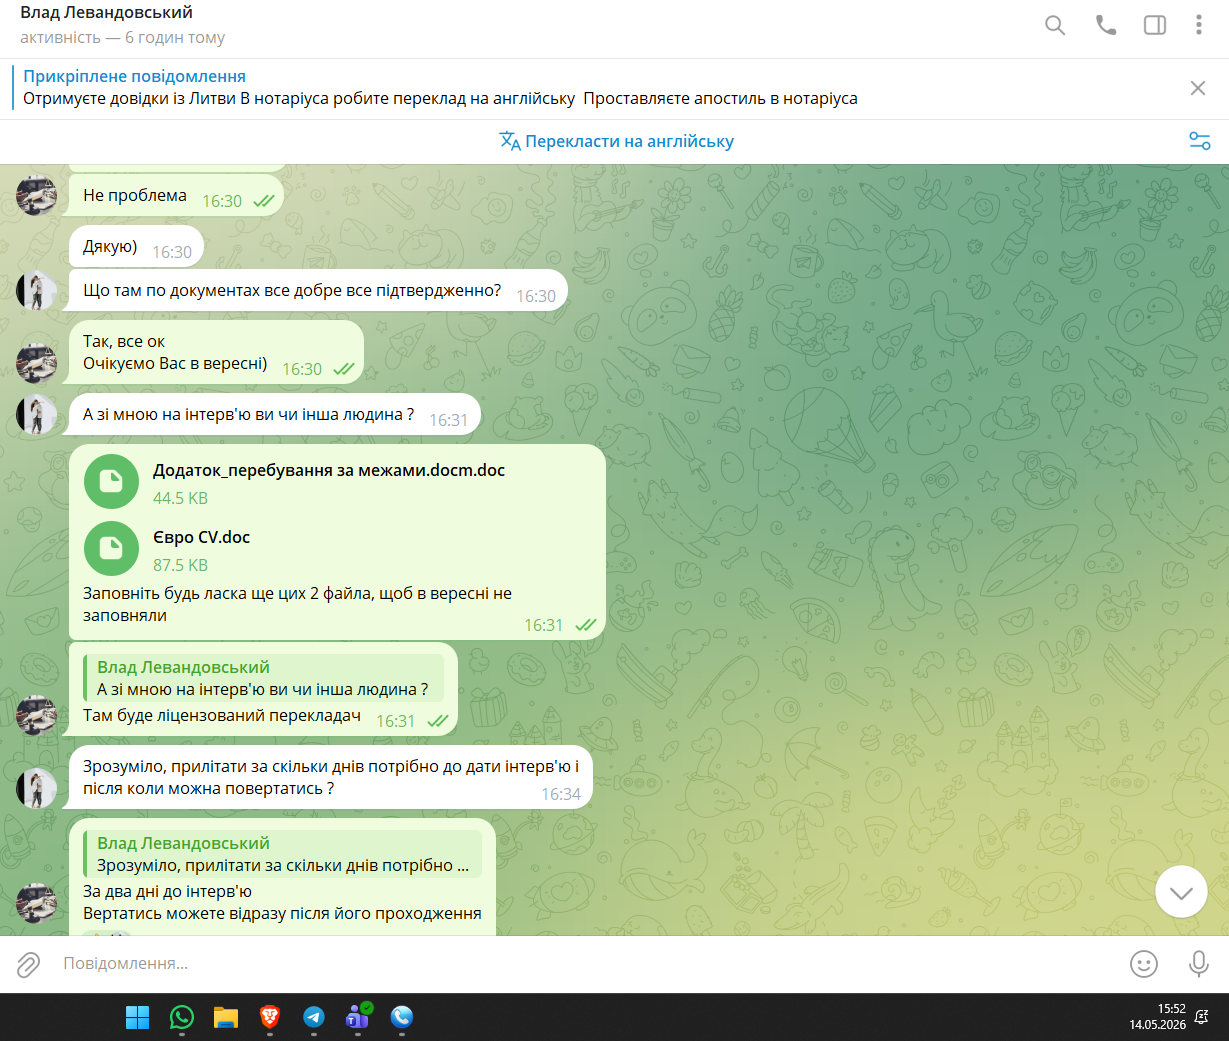Jump to latest messages with down chevron
The height and width of the screenshot is (1041, 1229).
pos(1181,892)
